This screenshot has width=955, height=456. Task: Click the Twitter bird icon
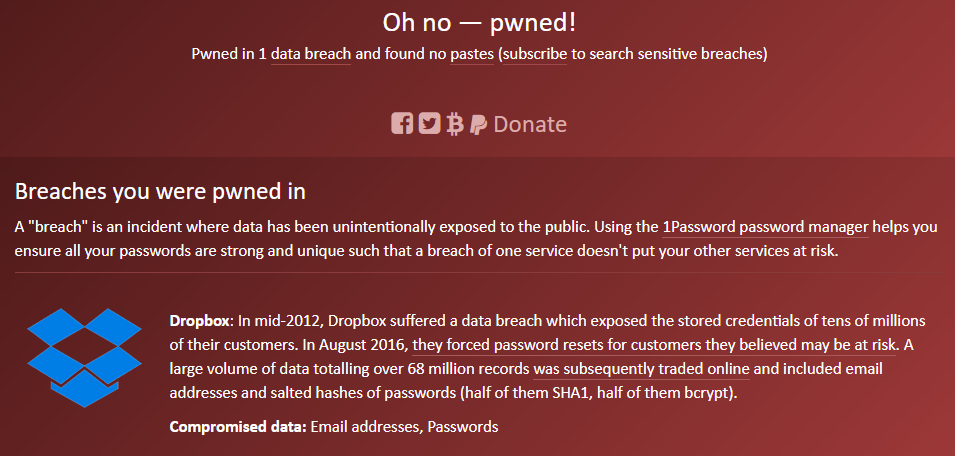coord(429,124)
